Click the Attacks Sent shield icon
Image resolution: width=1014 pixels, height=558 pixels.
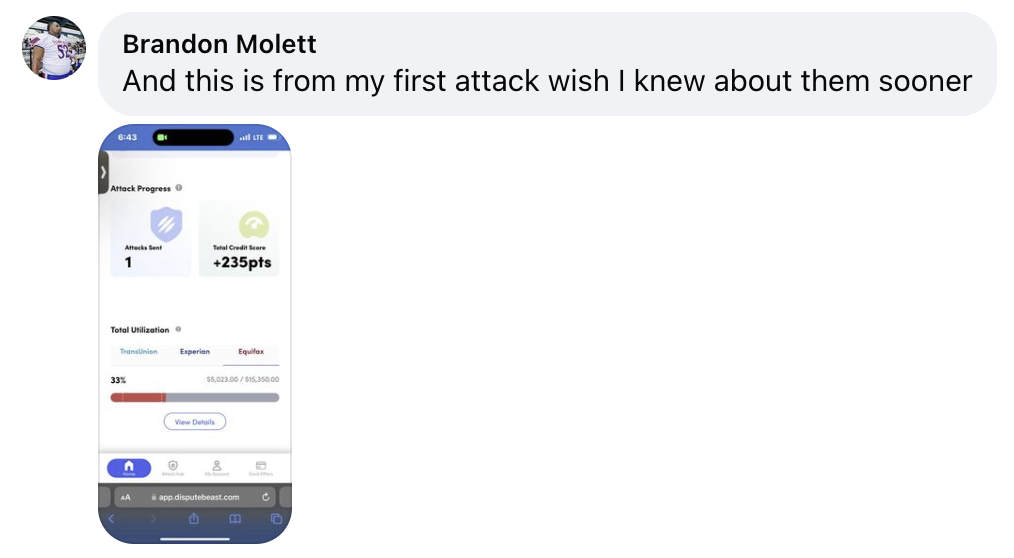point(166,225)
